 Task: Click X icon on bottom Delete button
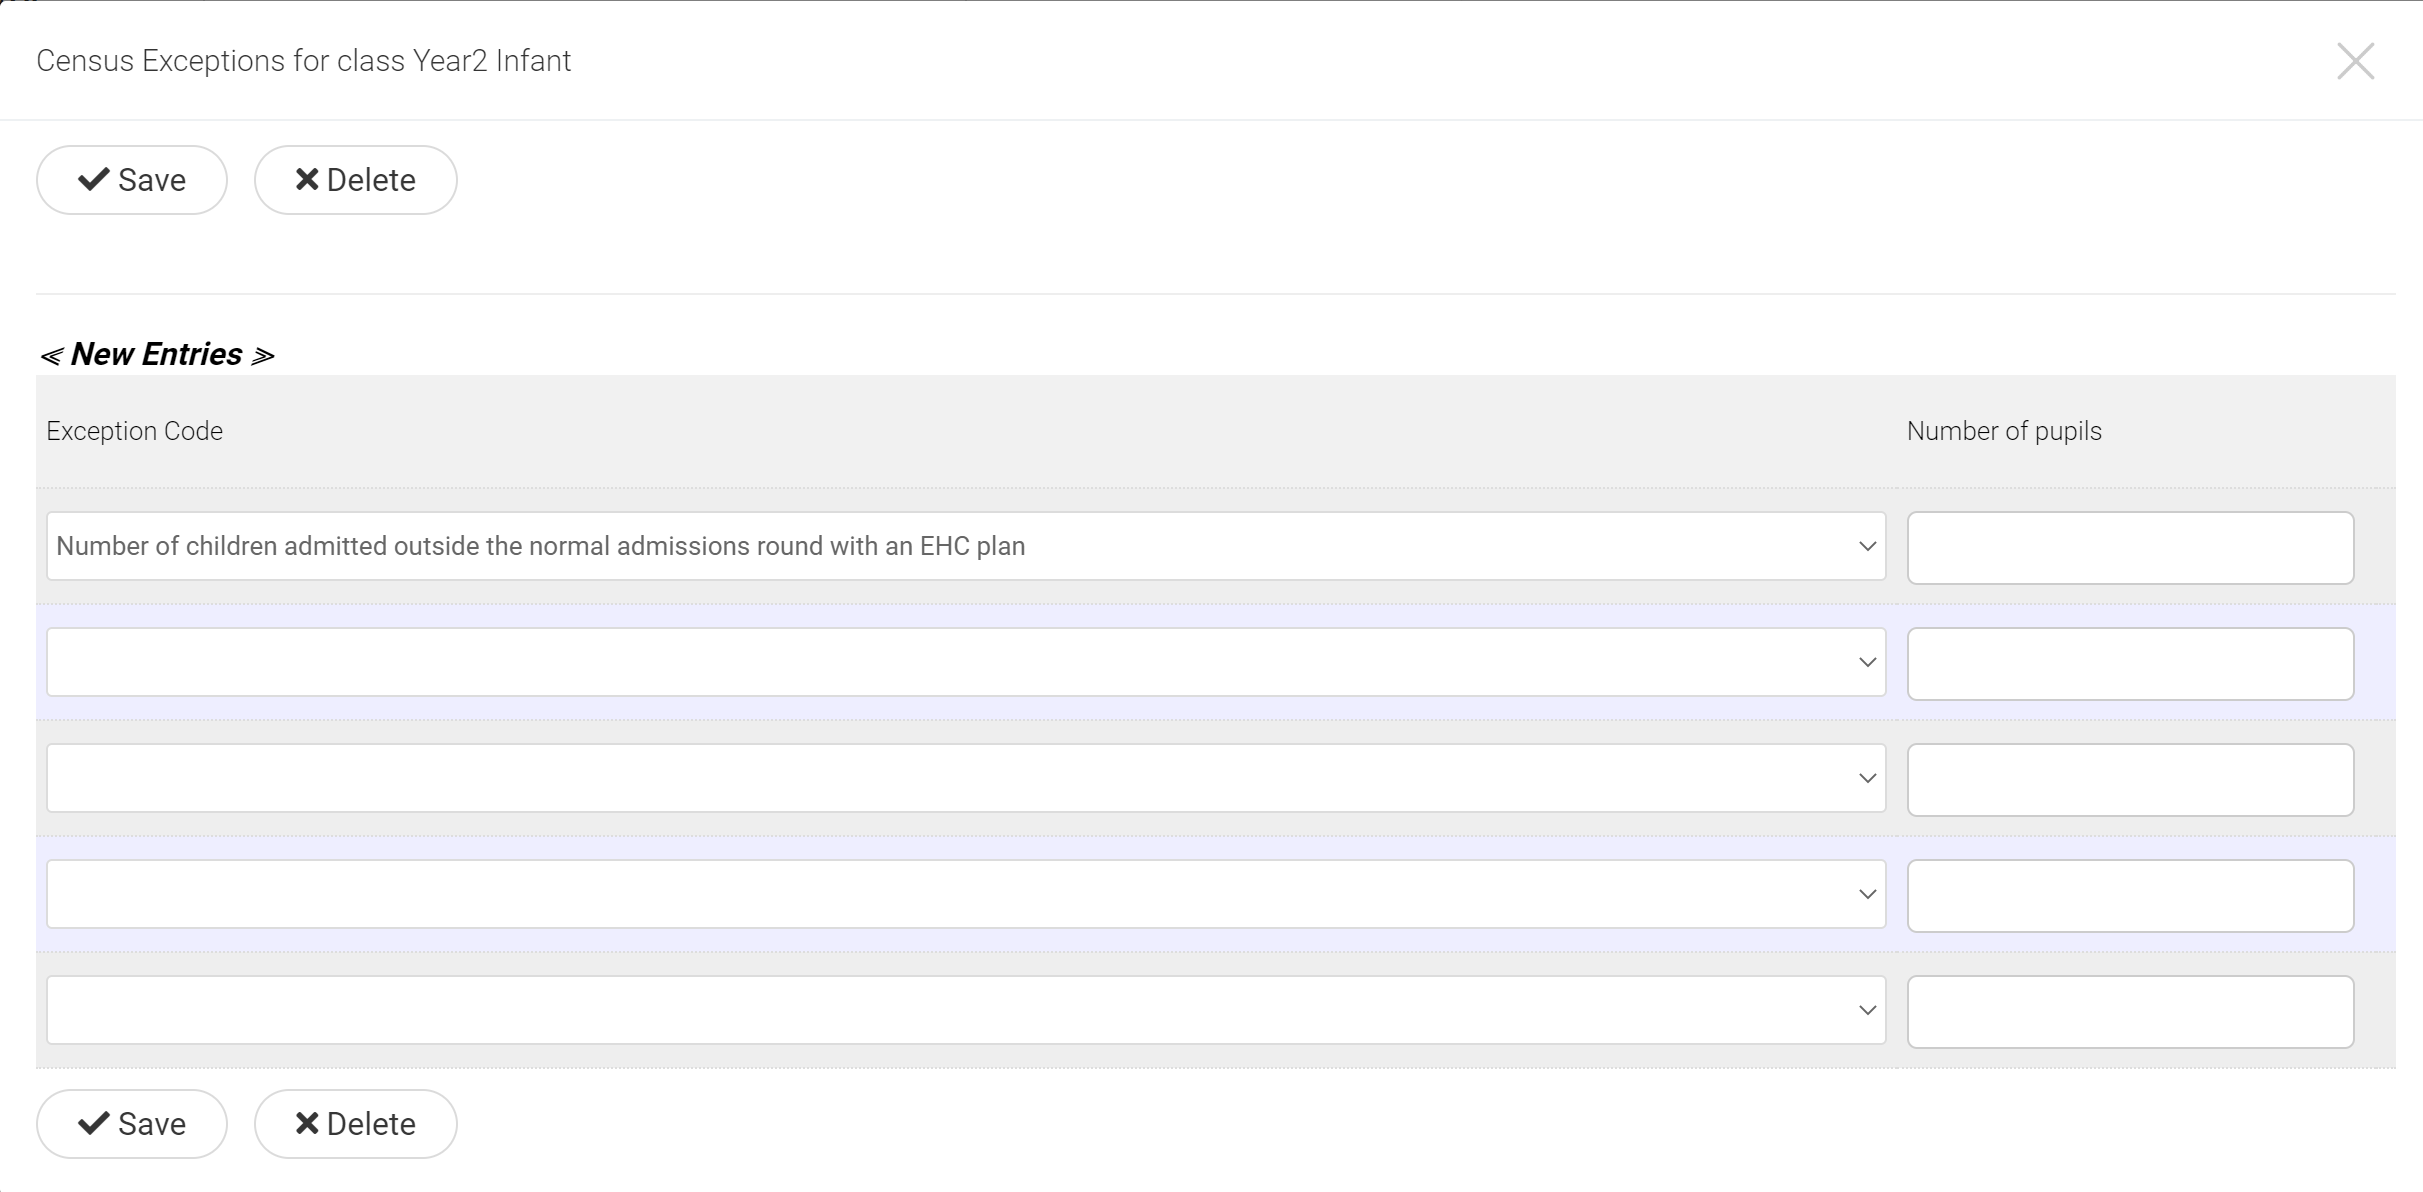click(x=307, y=1123)
